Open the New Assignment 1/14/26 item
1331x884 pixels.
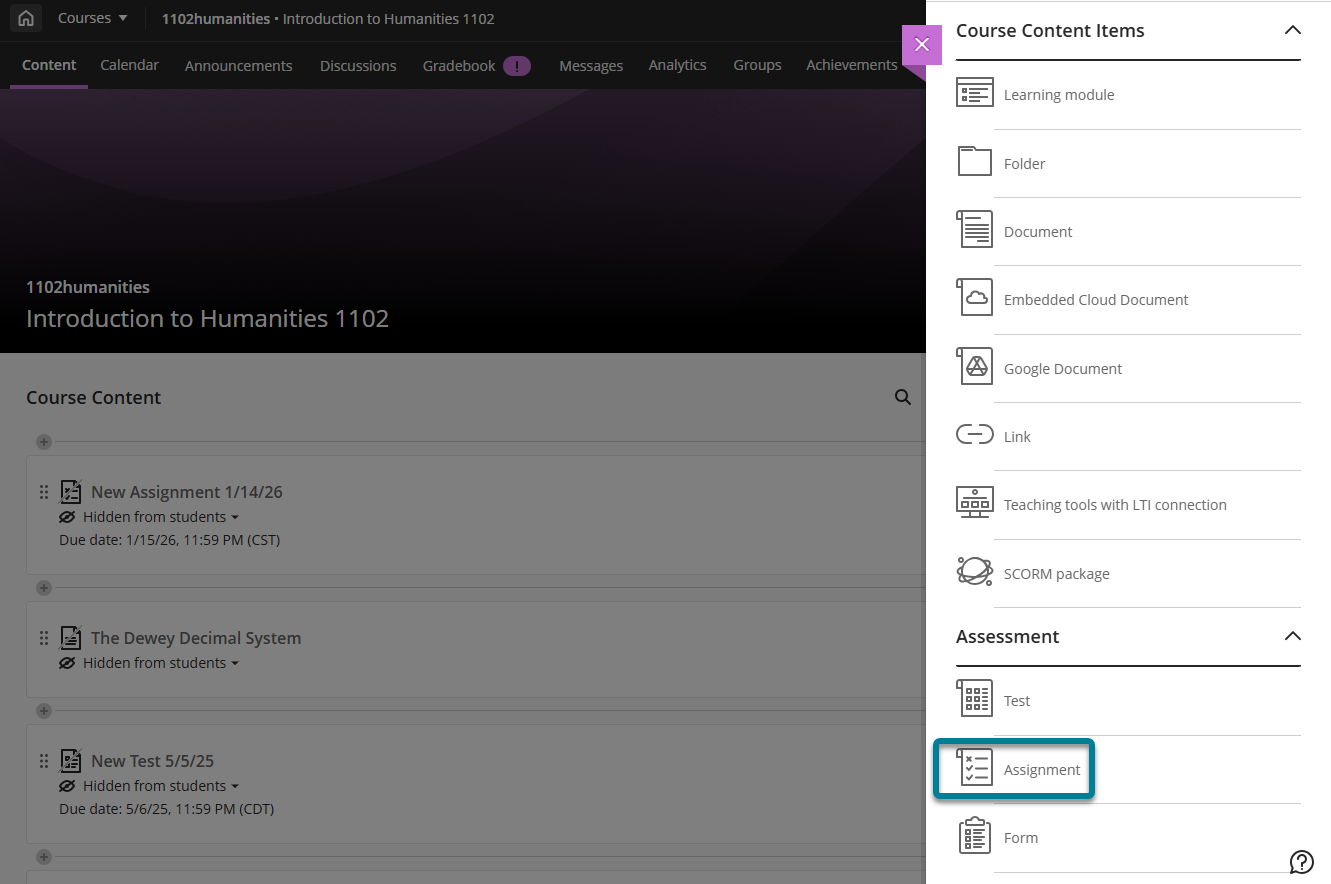(187, 491)
